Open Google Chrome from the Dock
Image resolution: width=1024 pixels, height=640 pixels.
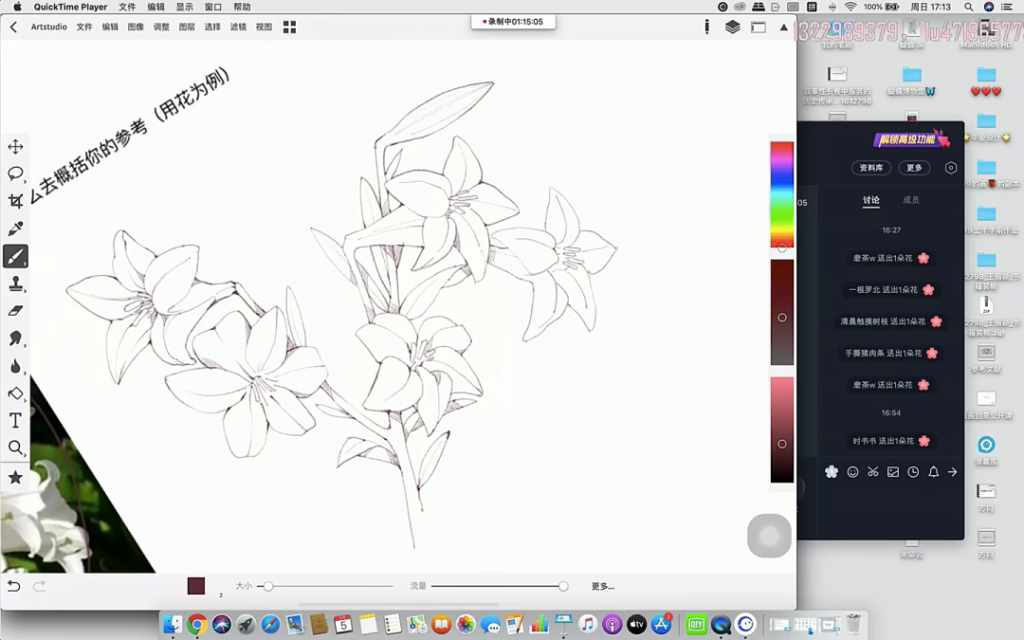click(197, 625)
